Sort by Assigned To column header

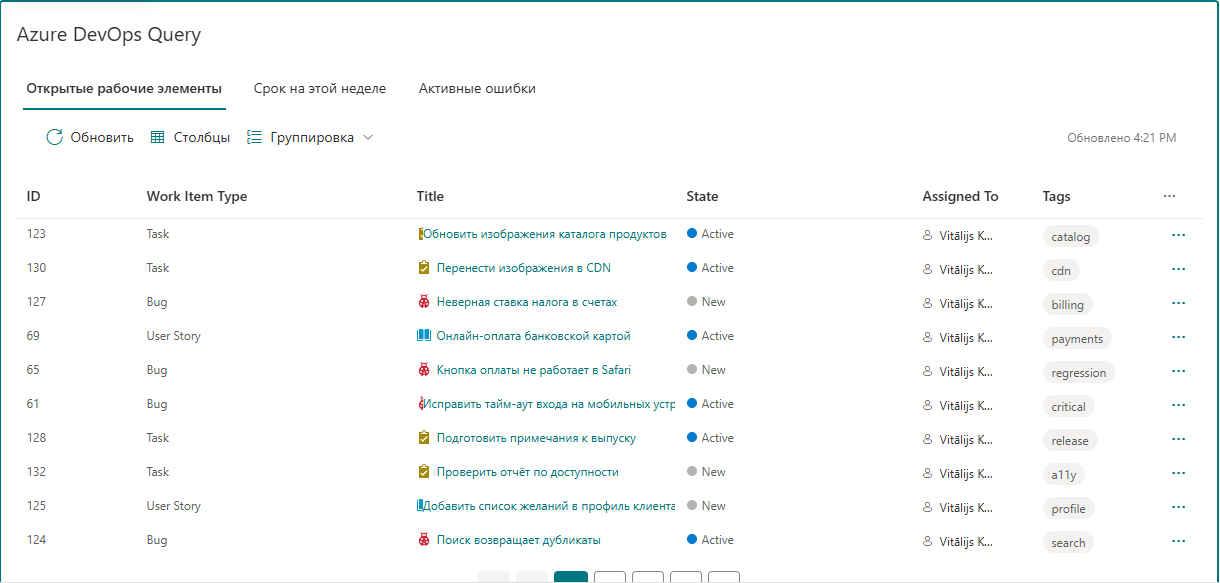(x=960, y=196)
